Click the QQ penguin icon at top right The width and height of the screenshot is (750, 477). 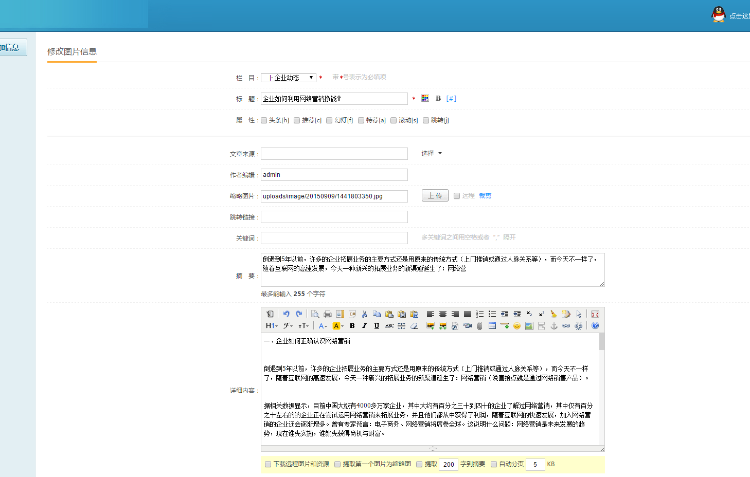click(x=716, y=14)
